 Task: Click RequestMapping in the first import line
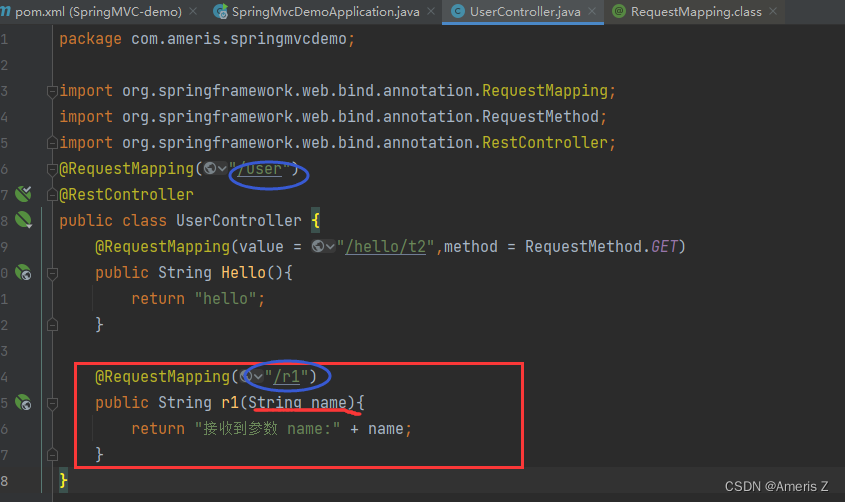pos(545,90)
